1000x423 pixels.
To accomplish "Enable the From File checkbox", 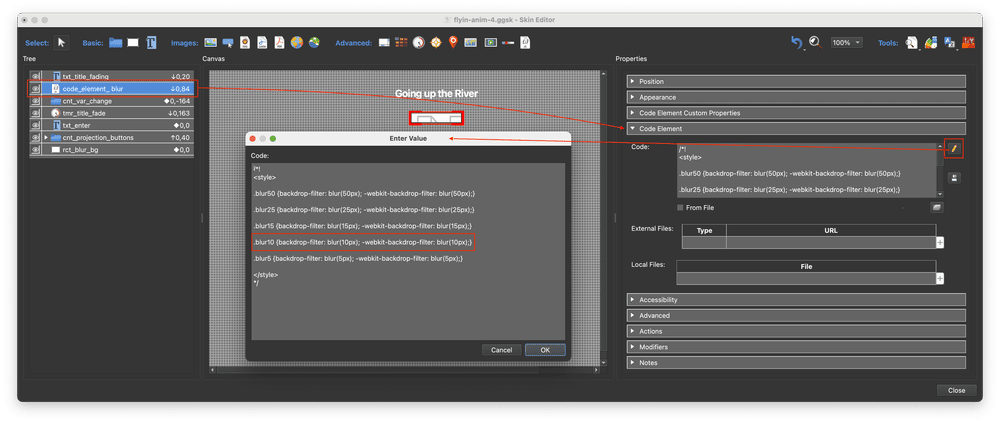I will point(680,207).
